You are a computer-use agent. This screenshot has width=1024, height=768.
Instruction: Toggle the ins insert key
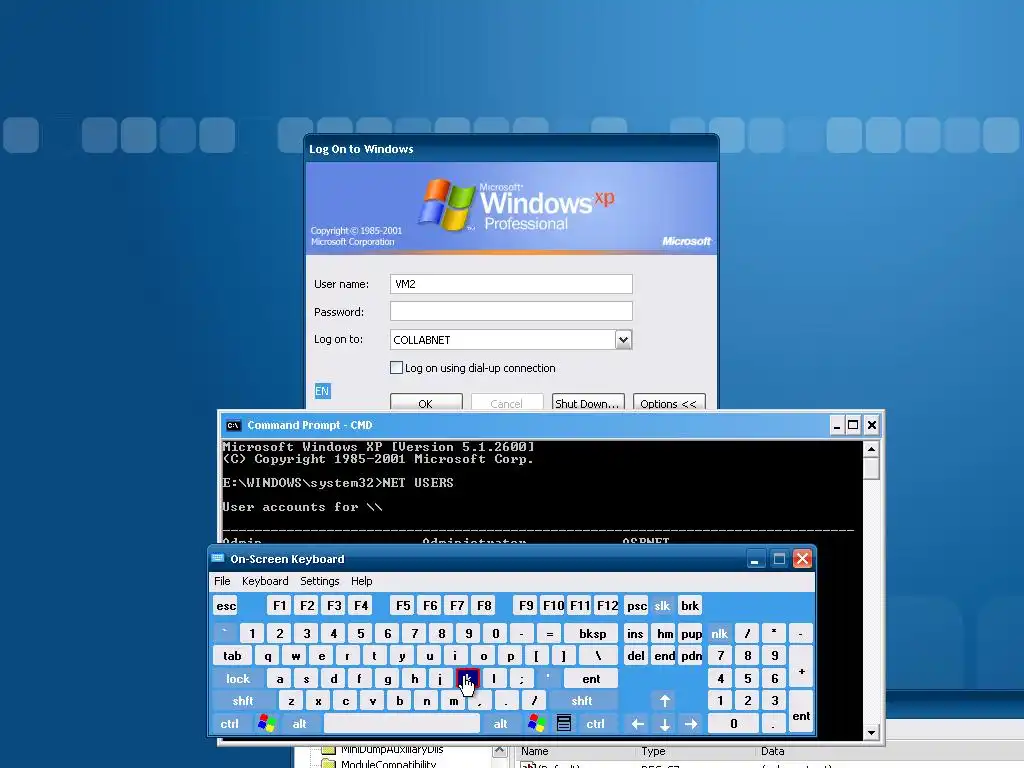(635, 633)
